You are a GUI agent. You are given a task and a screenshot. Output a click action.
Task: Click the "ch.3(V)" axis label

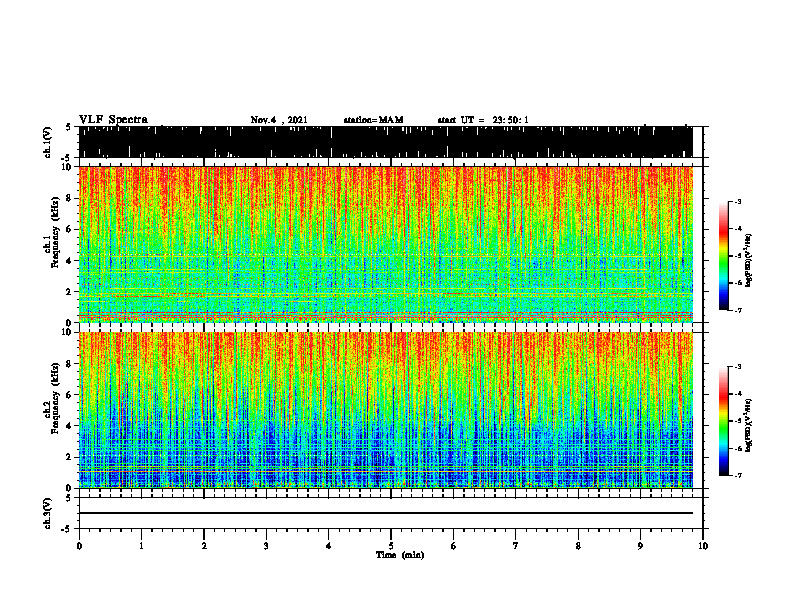[x=48, y=514]
